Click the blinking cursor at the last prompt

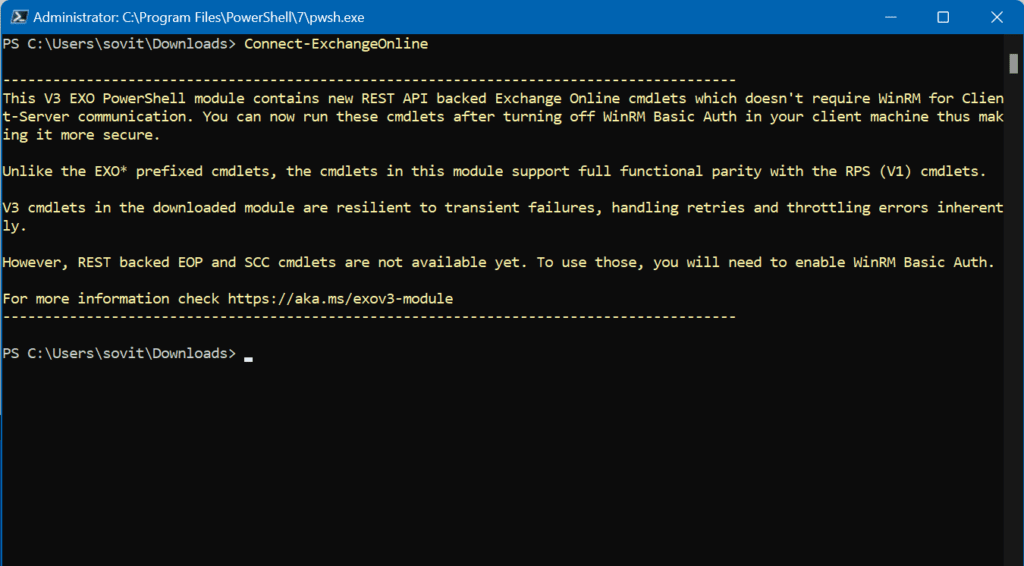point(248,358)
